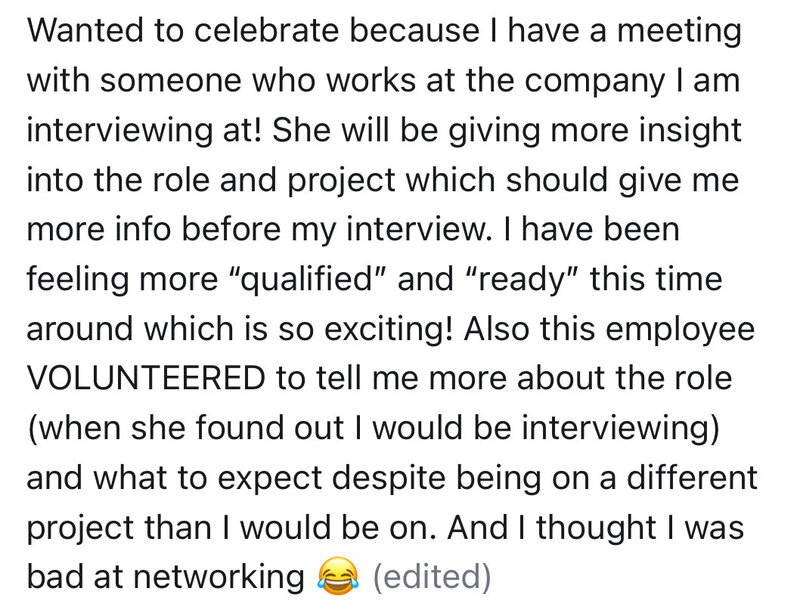Click the word "expect" in the message
The height and width of the screenshot is (613, 800).
pyautogui.click(x=270, y=479)
